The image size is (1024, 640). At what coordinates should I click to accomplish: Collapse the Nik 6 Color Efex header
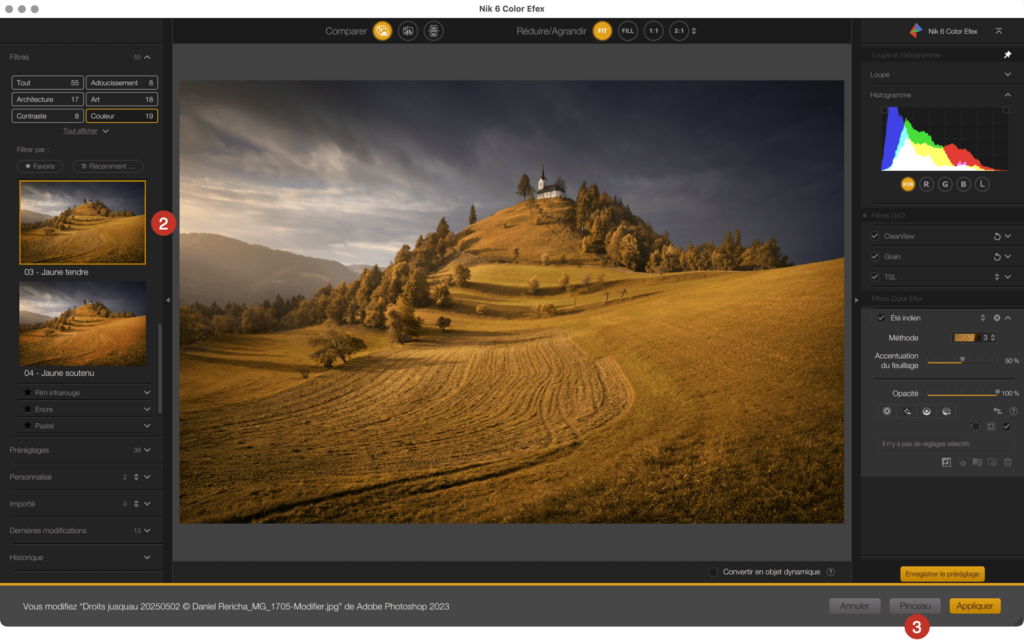point(999,31)
